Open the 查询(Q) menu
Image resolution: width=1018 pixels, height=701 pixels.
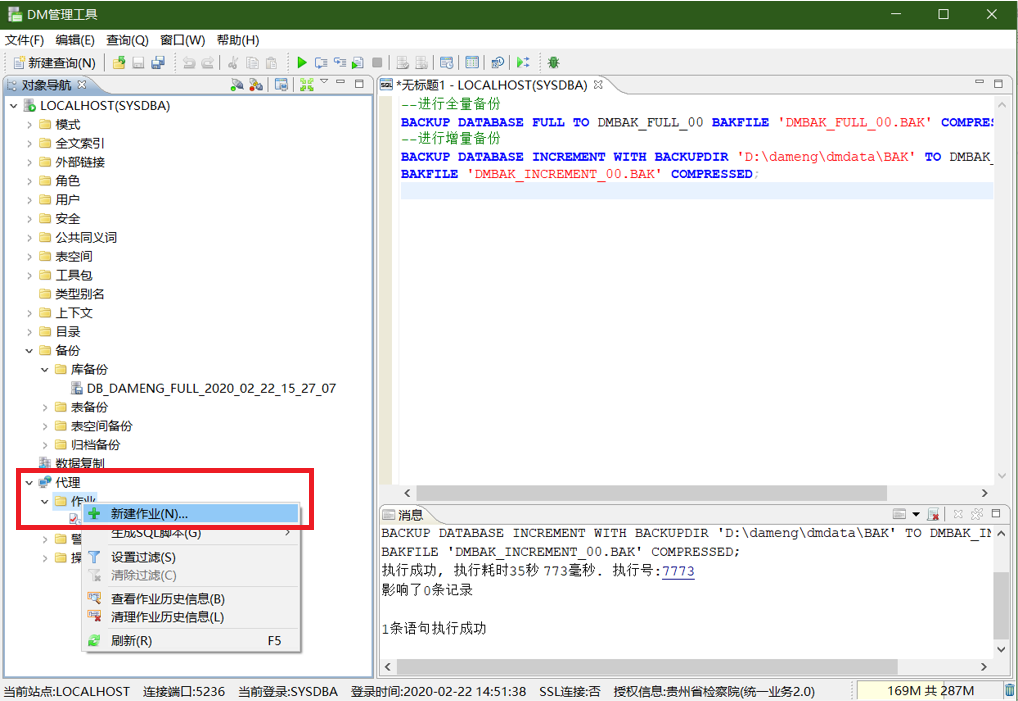[x=127, y=40]
